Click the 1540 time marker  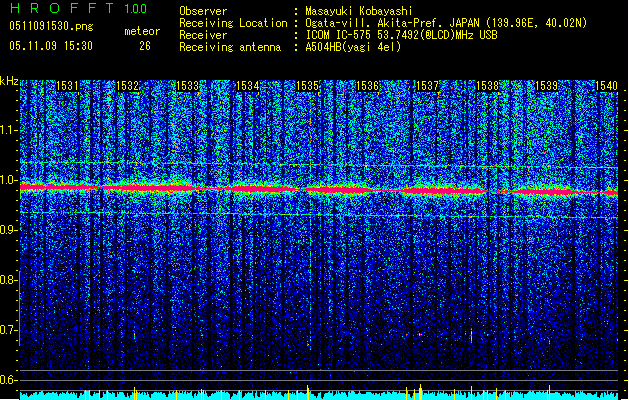click(606, 86)
